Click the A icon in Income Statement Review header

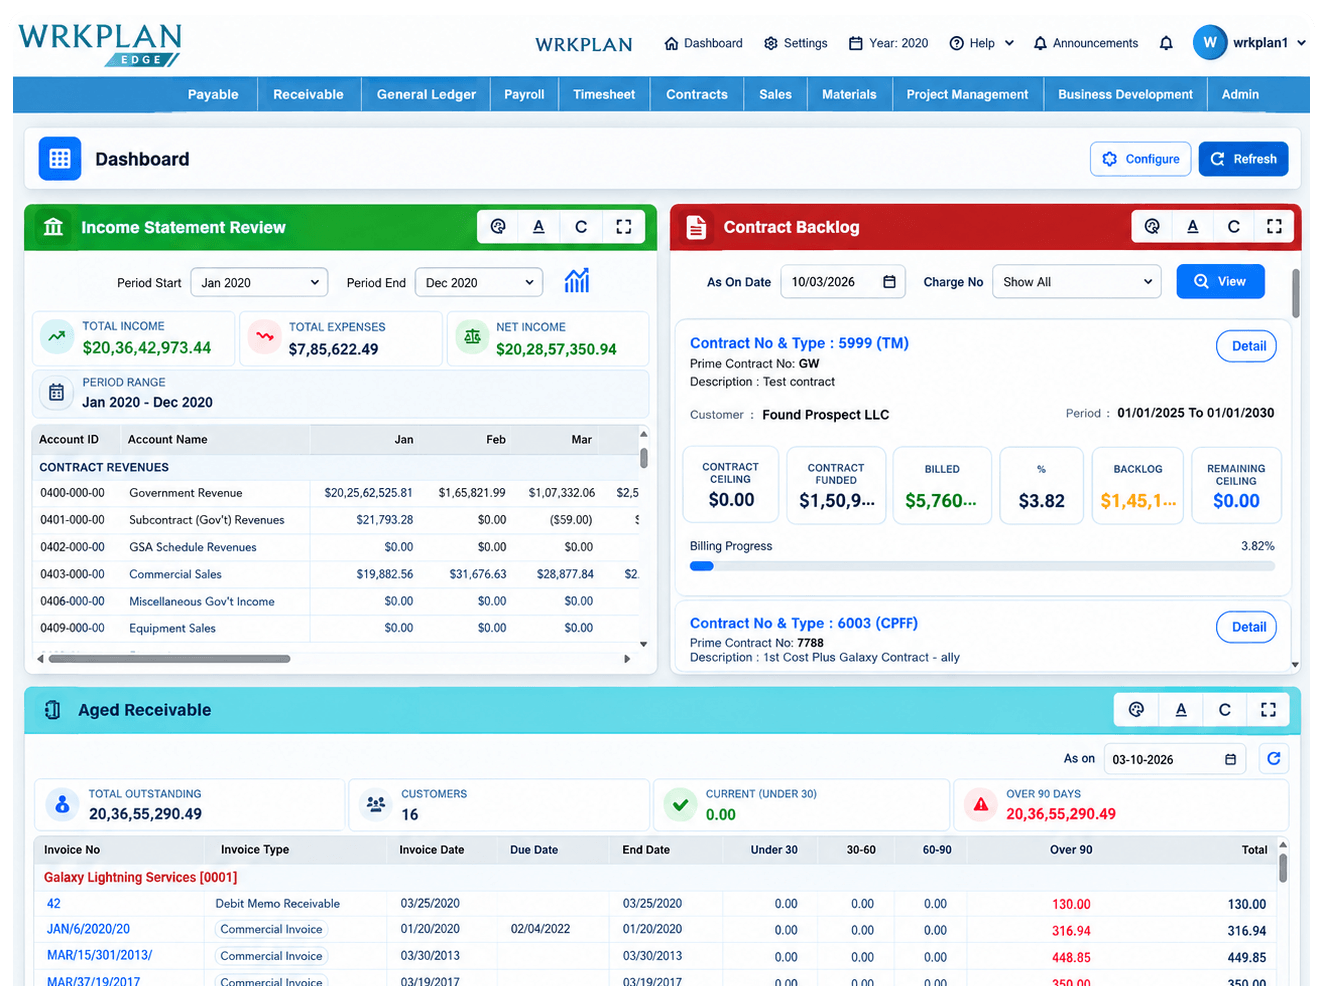(539, 227)
